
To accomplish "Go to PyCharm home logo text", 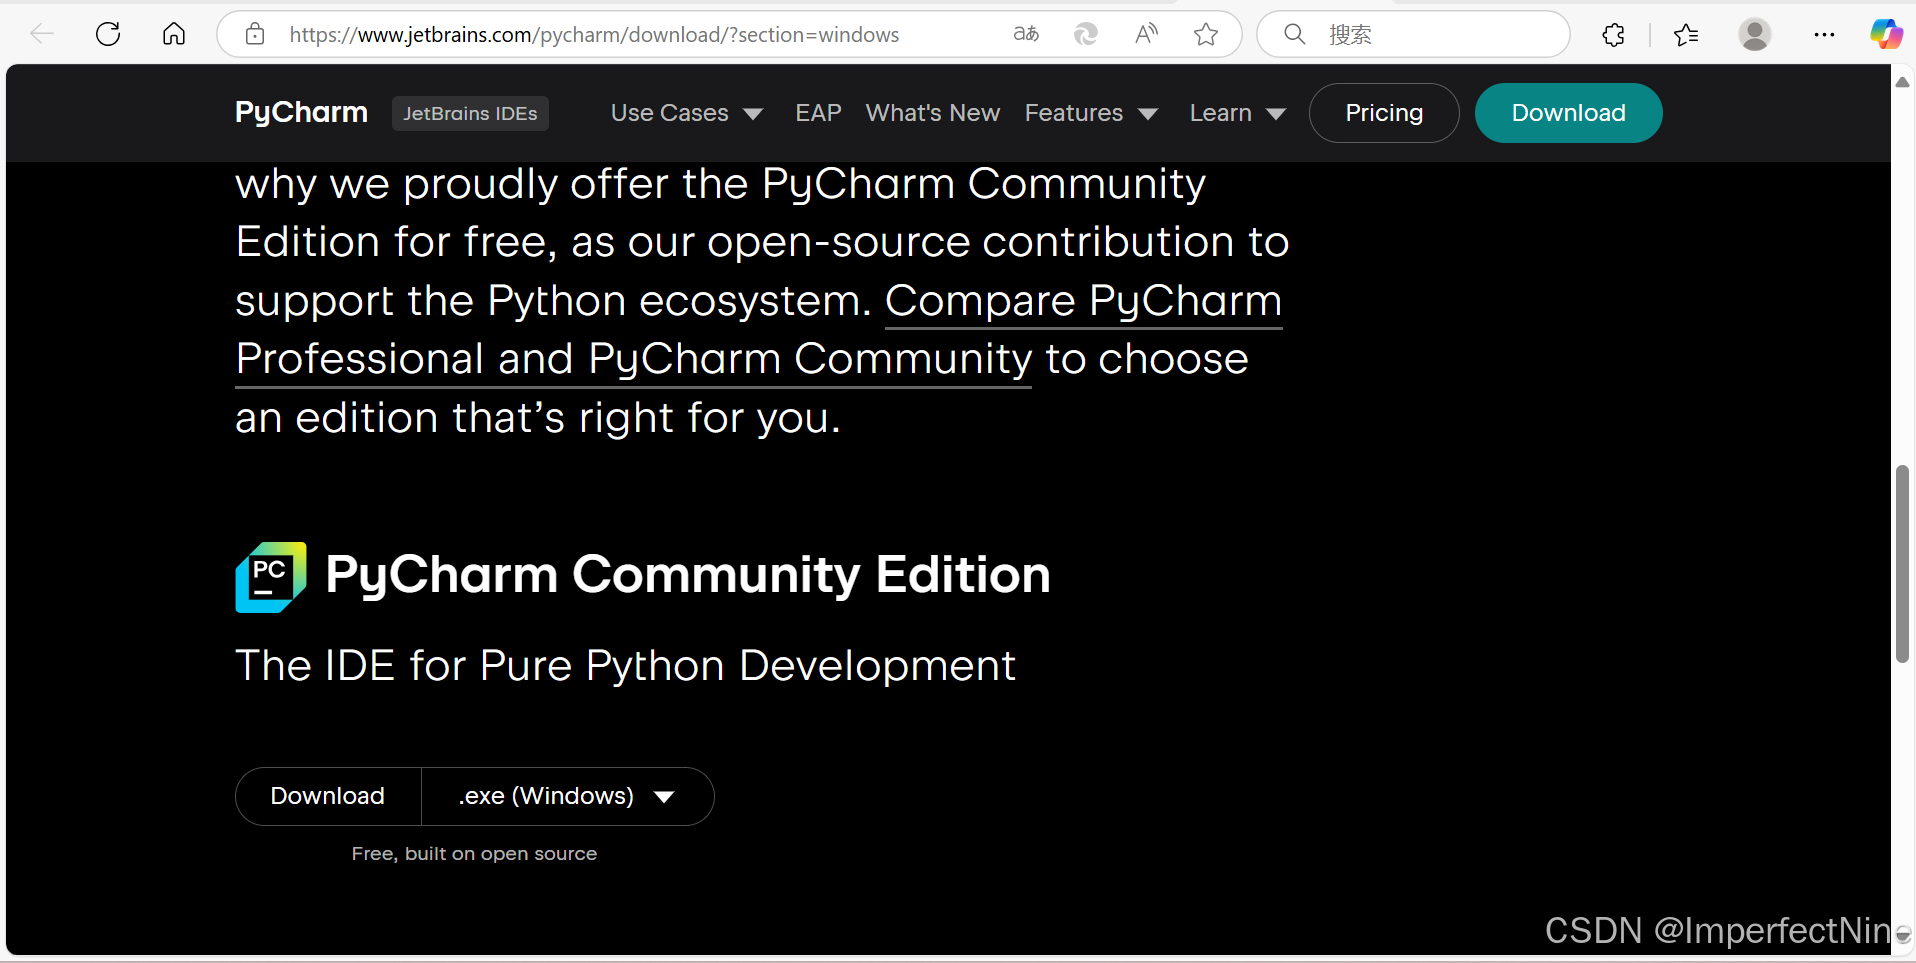I will coord(301,112).
